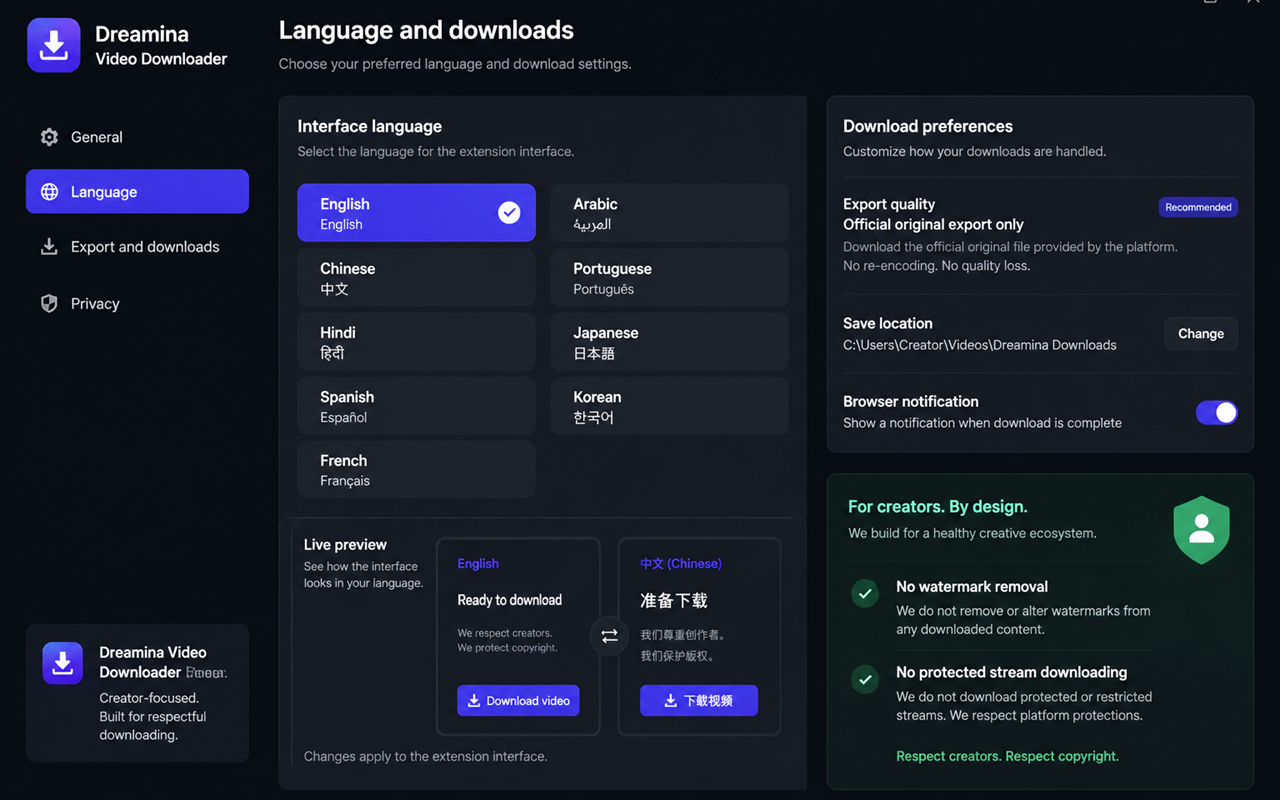Click the 'Ready to download' preview text
This screenshot has width=1280, height=800.
(509, 600)
